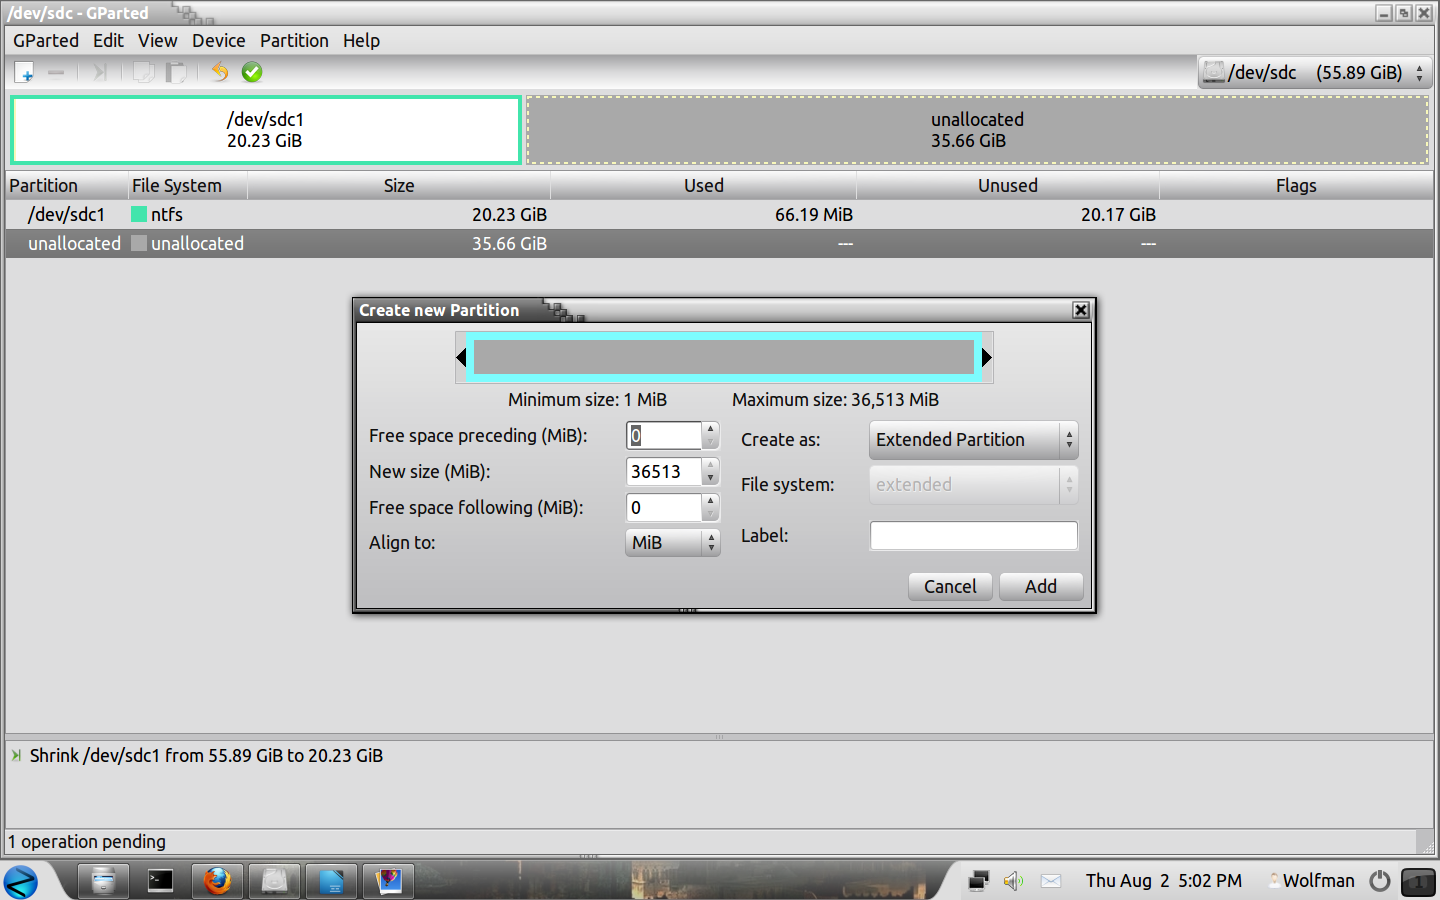Click the Partition column header
Screen dimensions: 1440x900
pos(67,186)
